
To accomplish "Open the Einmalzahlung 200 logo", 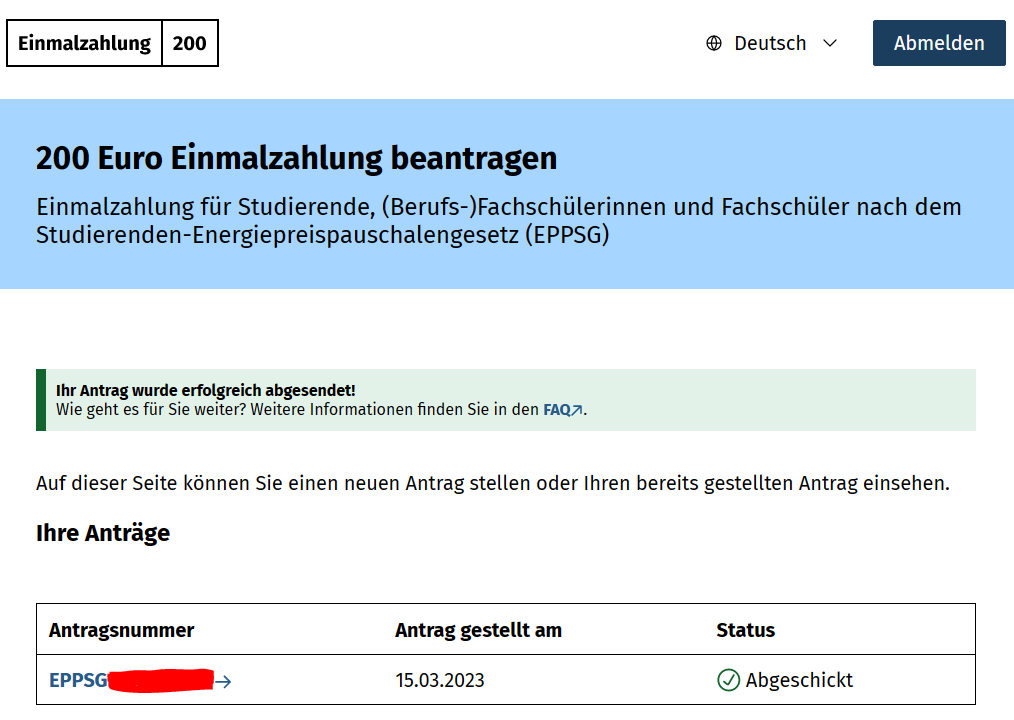I will [x=113, y=43].
